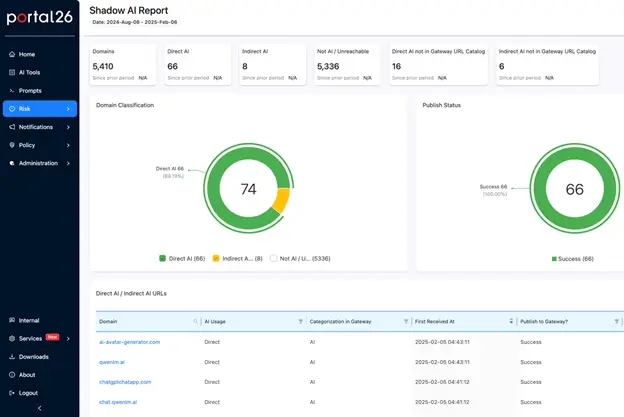The height and width of the screenshot is (417, 624).
Task: Open the ai-avatar-generator.com link
Action: (129, 342)
